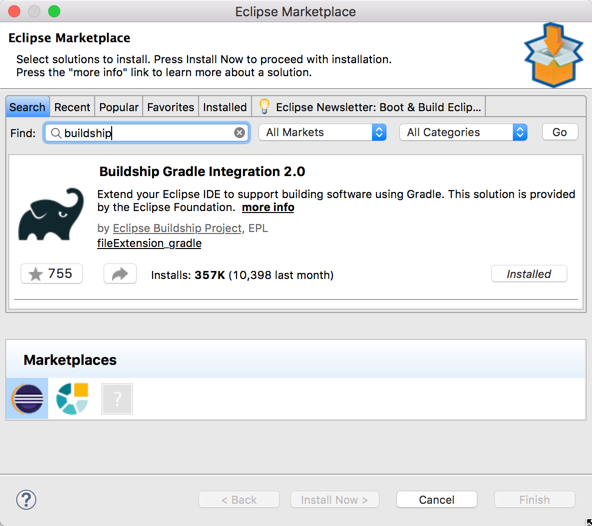Image resolution: width=592 pixels, height=526 pixels.
Task: Click the Gradle elephant logo
Action: tap(51, 214)
